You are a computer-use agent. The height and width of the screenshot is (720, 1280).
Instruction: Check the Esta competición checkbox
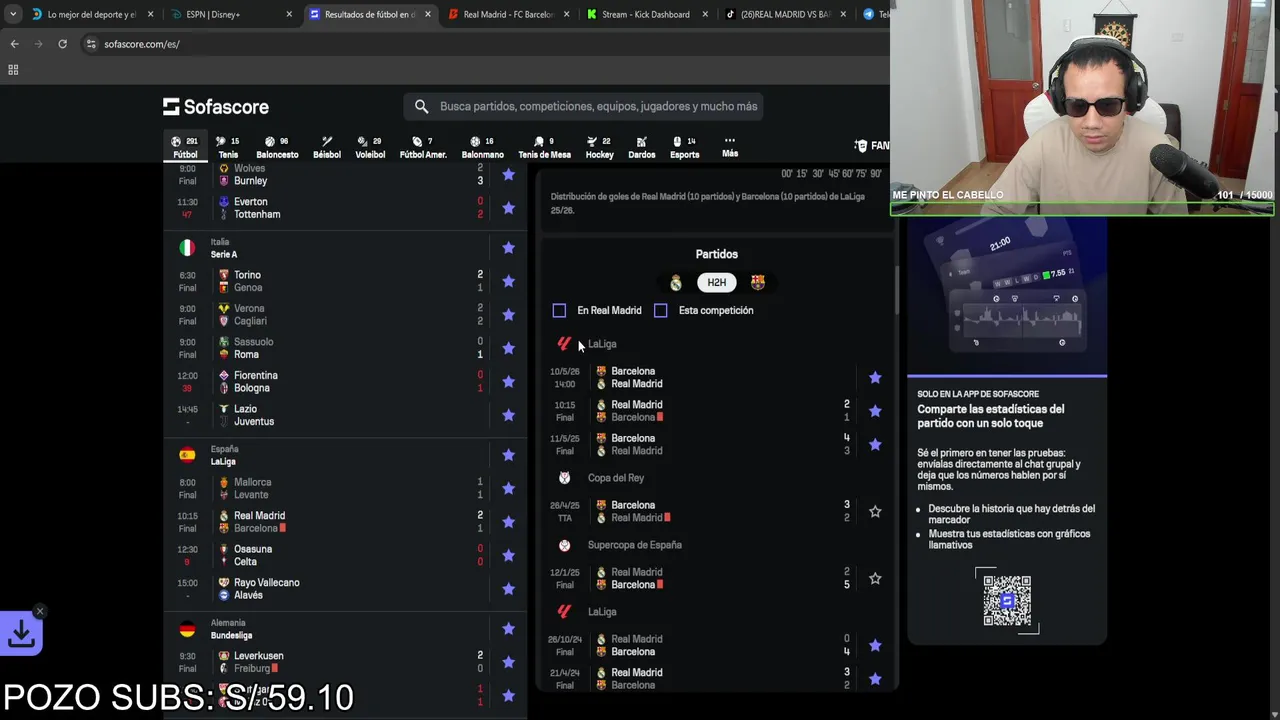coord(661,310)
